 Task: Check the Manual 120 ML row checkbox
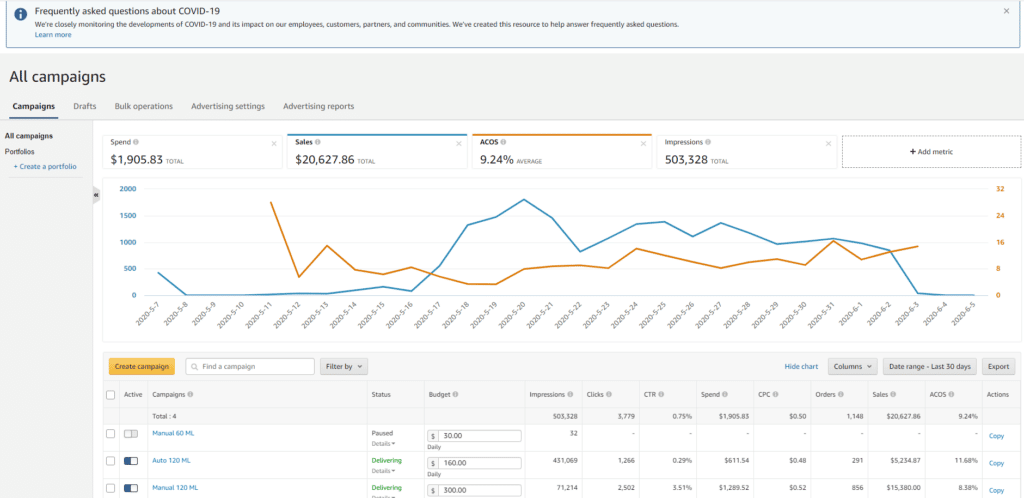[x=110, y=488]
